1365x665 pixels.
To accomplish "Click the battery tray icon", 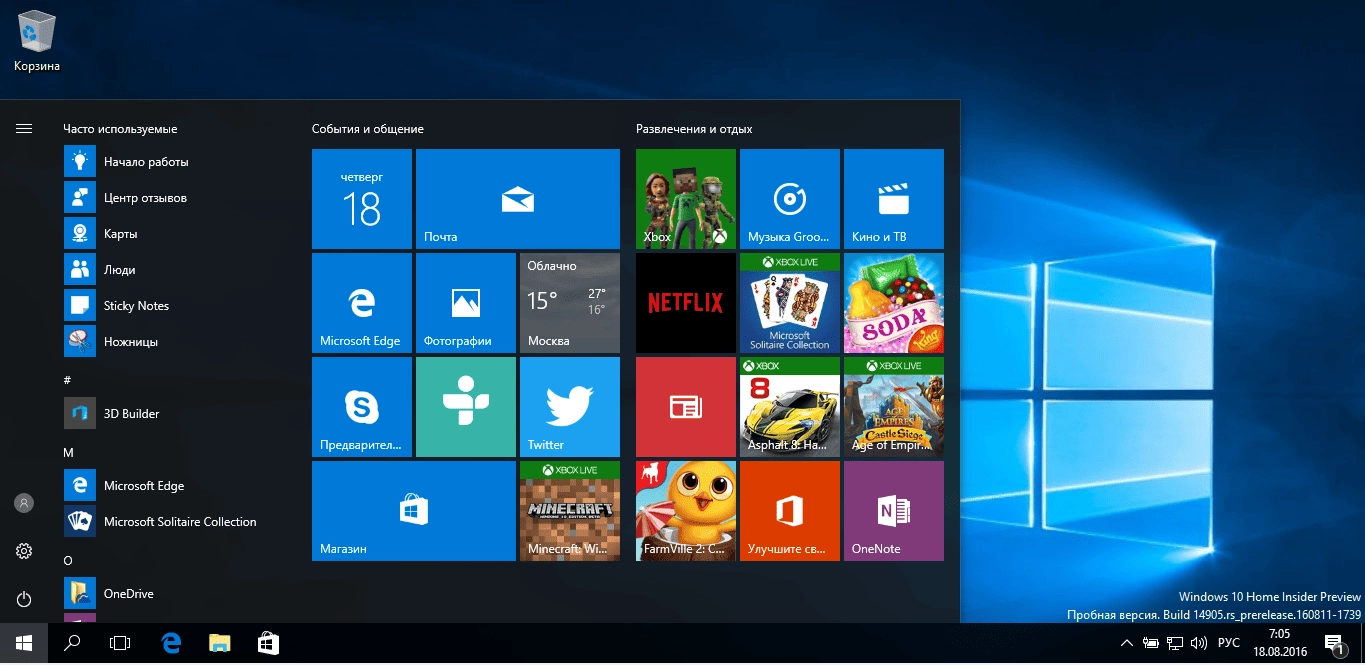I will (x=1151, y=643).
